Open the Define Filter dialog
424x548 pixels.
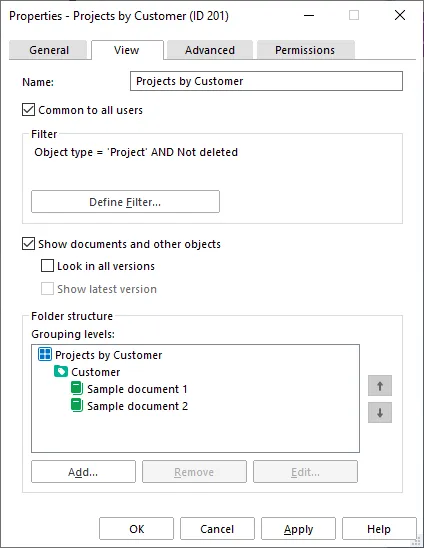[x=125, y=202]
